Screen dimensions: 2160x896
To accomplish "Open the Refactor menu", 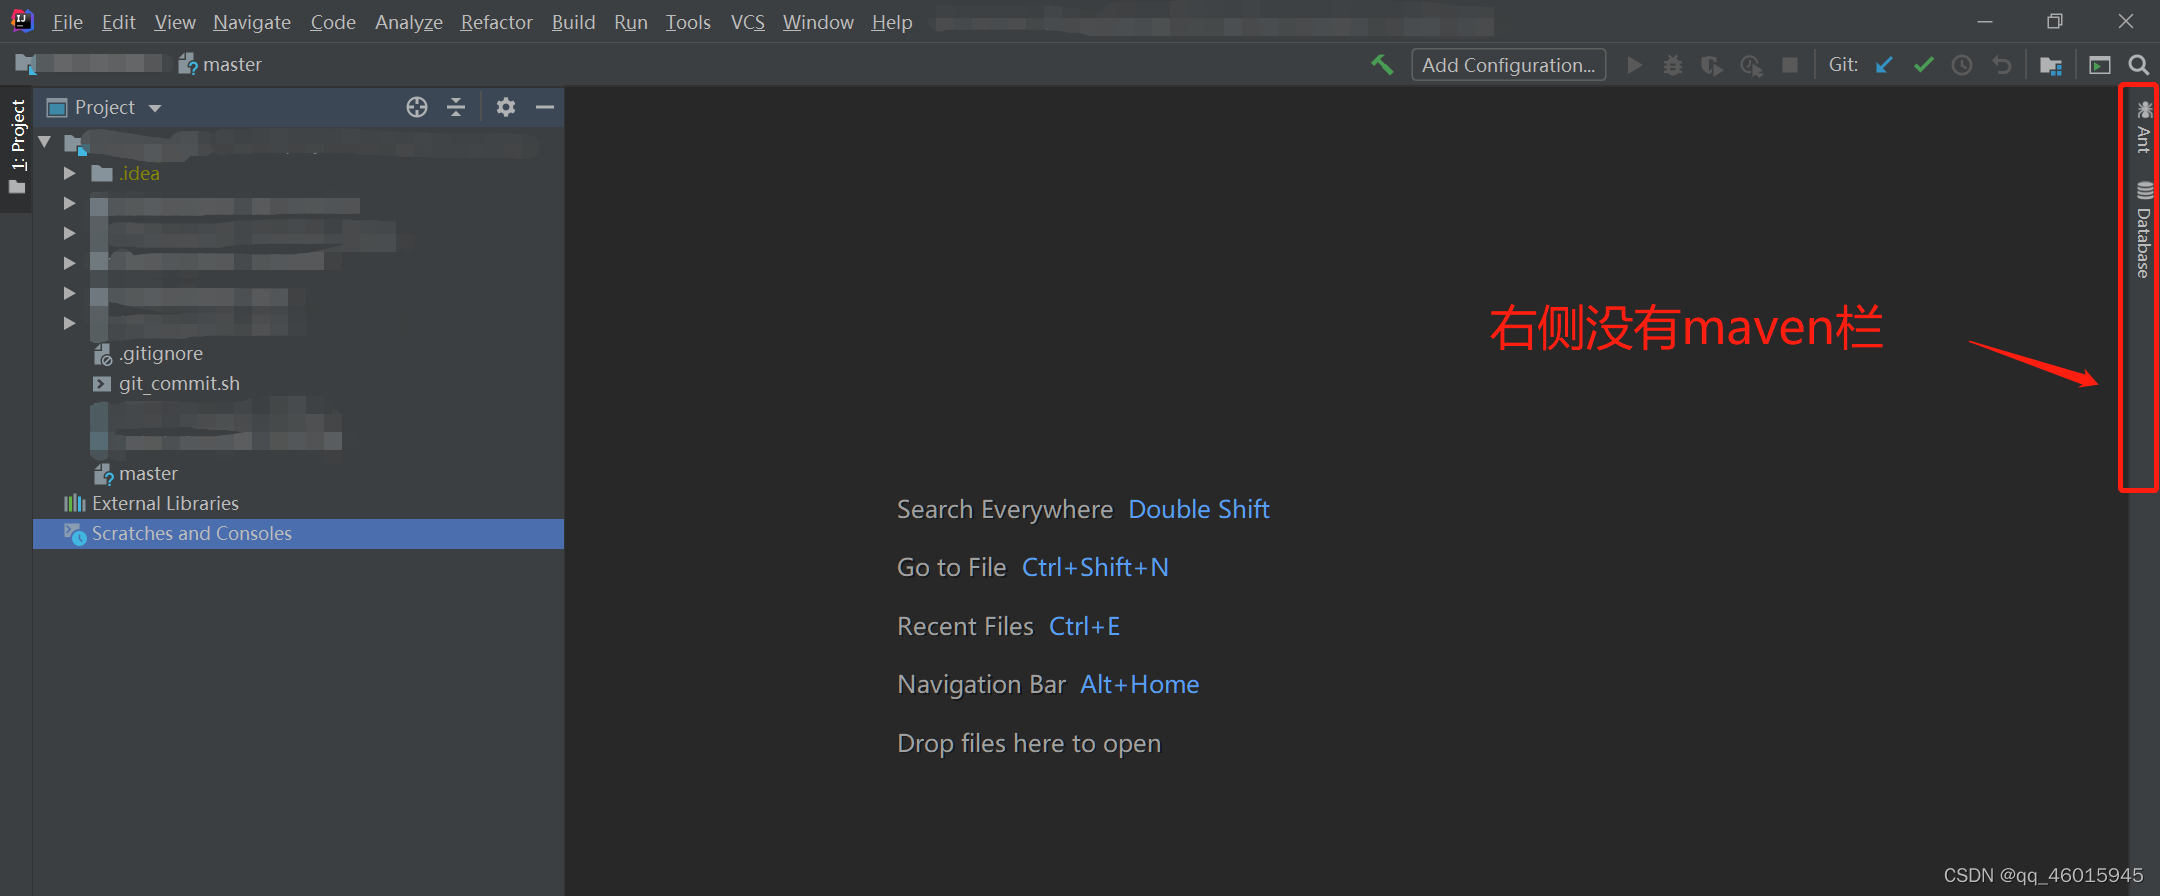I will click(496, 22).
